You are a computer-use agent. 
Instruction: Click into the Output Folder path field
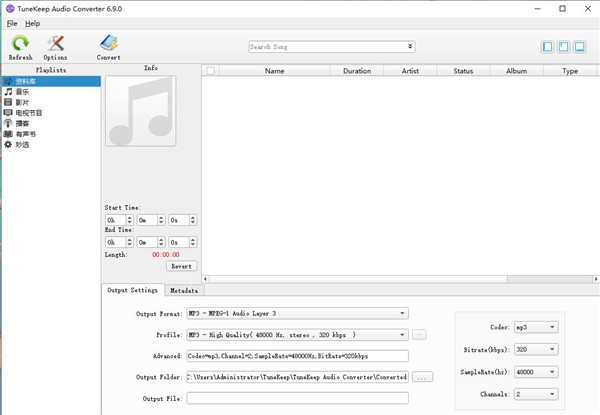[297, 377]
